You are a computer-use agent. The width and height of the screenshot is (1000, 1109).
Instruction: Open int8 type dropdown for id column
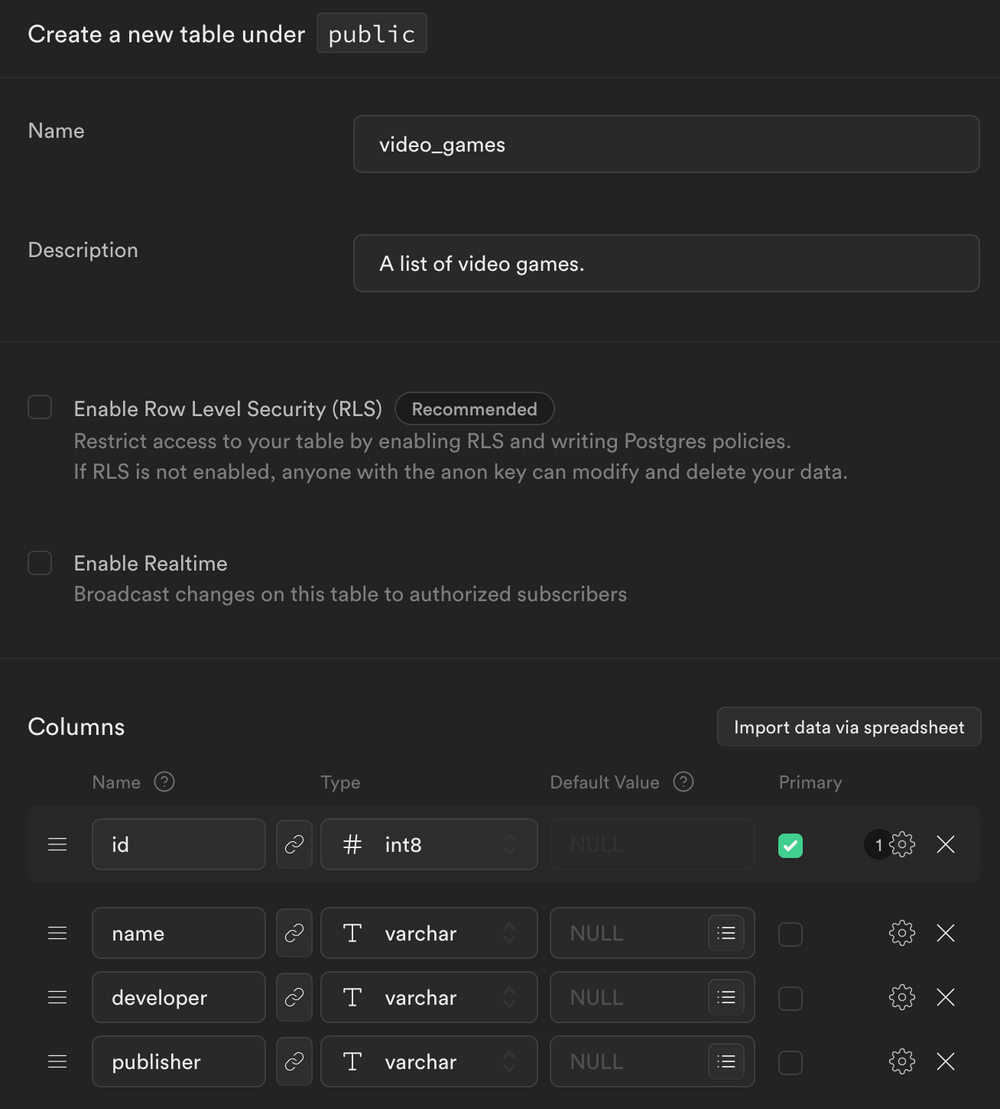(x=429, y=845)
